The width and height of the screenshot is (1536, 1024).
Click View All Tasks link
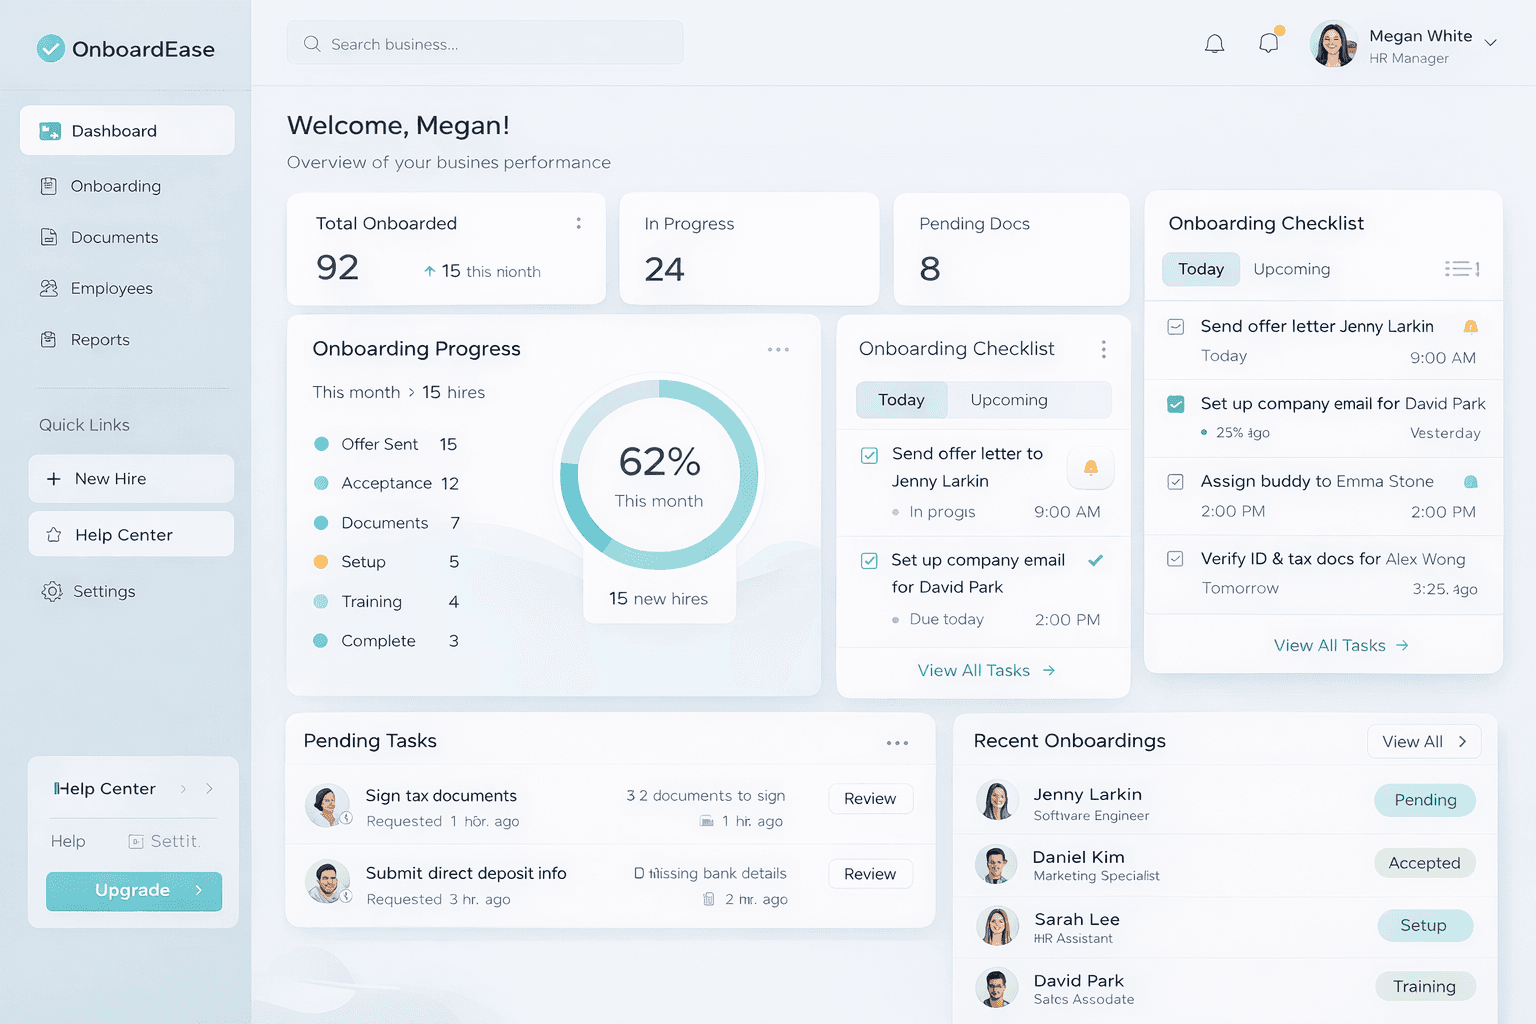(985, 670)
